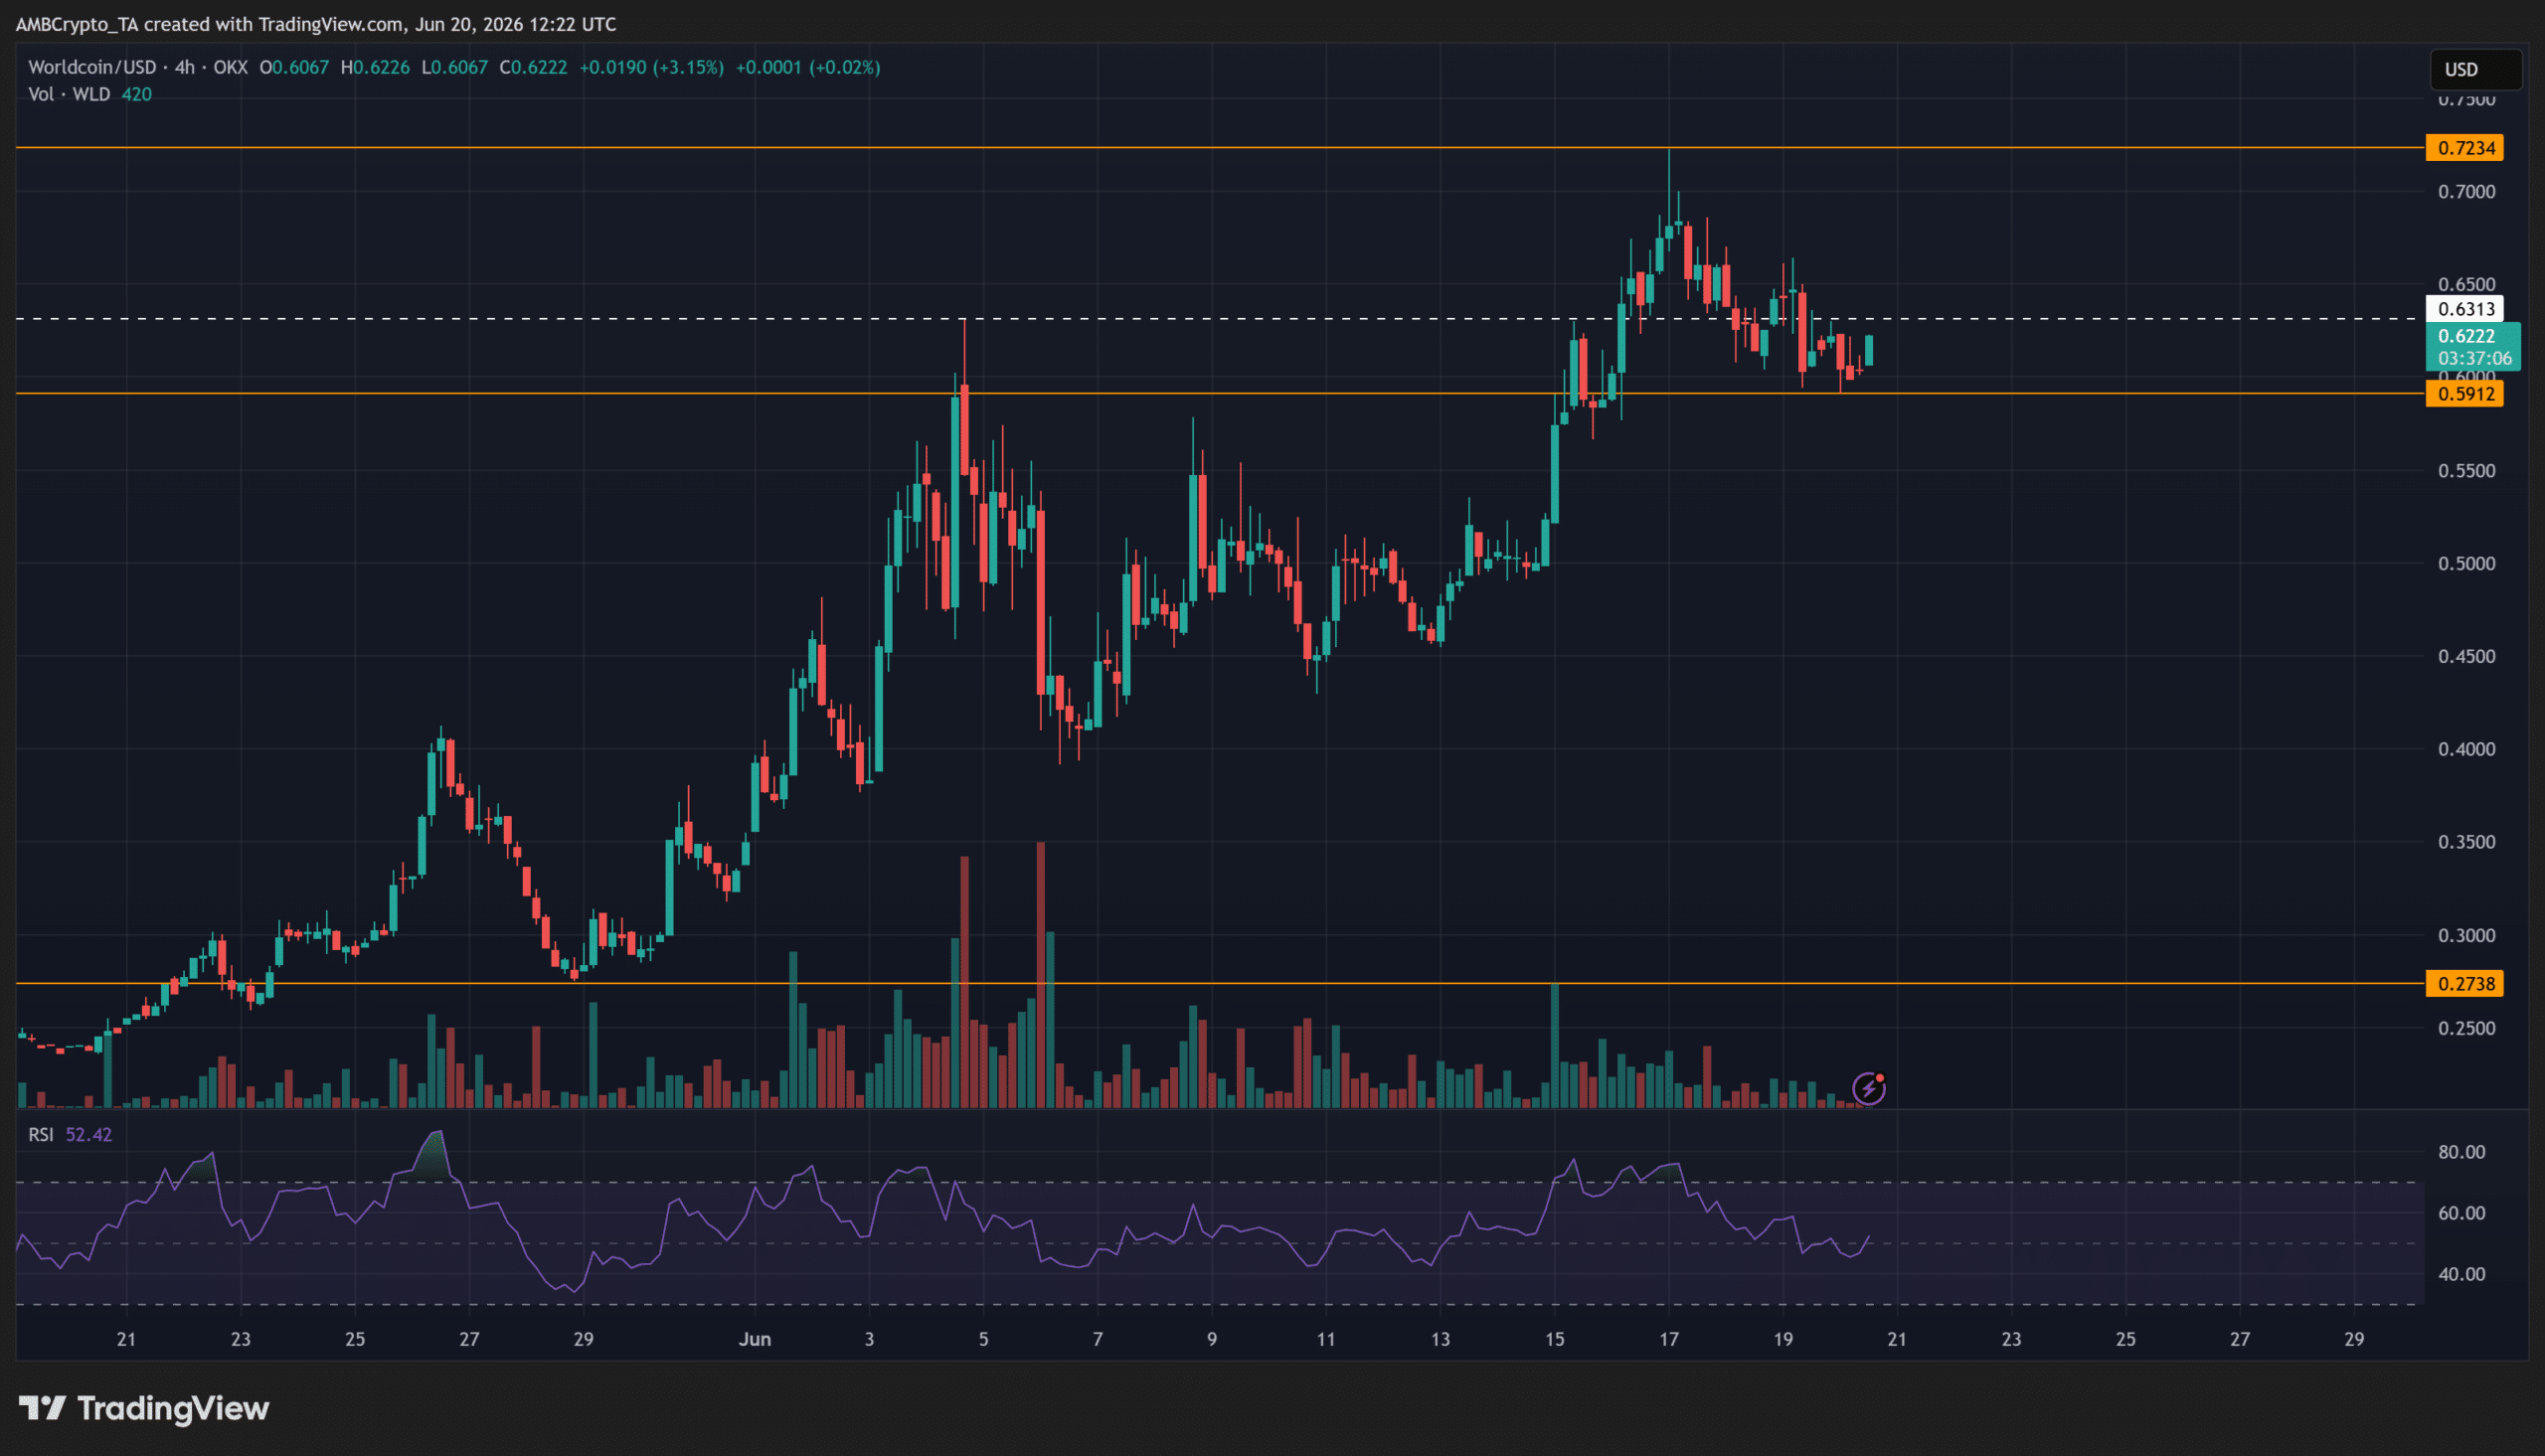The image size is (2545, 1456).
Task: Click the +0.0190 (+3.15%) change value
Action: point(651,67)
